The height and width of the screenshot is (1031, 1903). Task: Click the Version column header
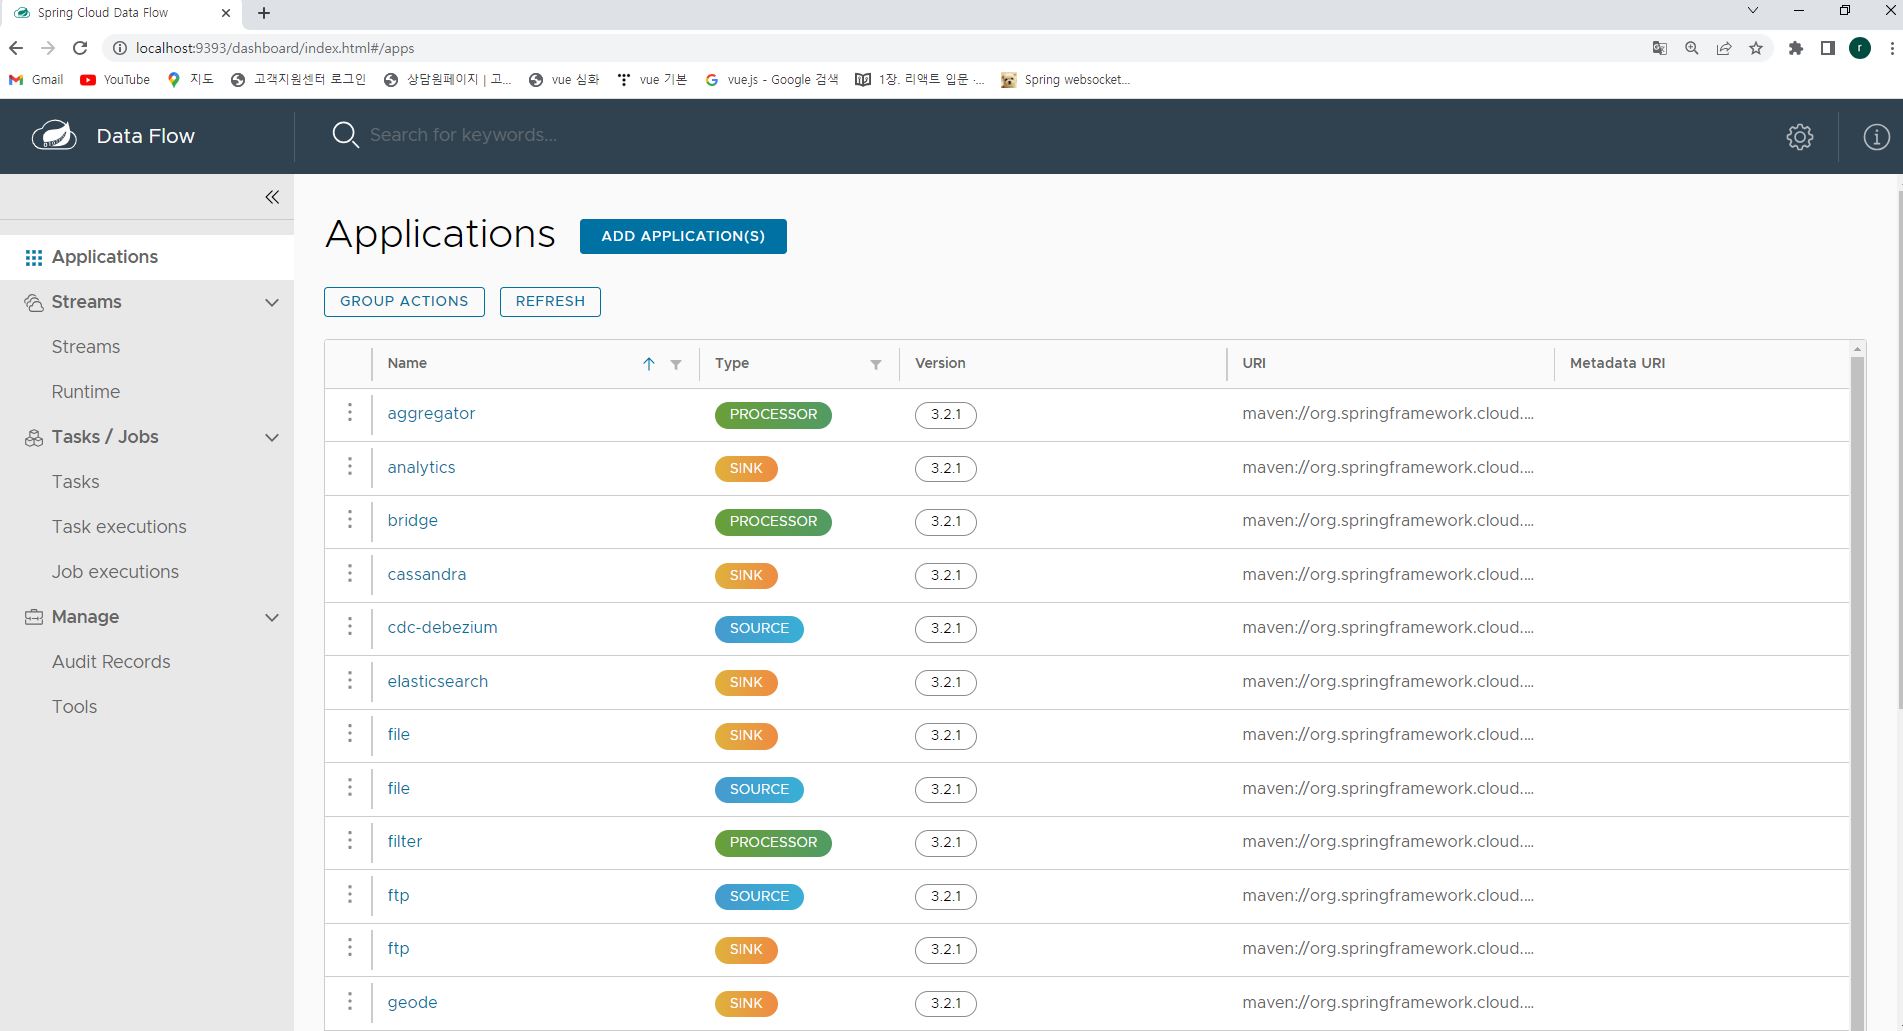click(x=940, y=363)
